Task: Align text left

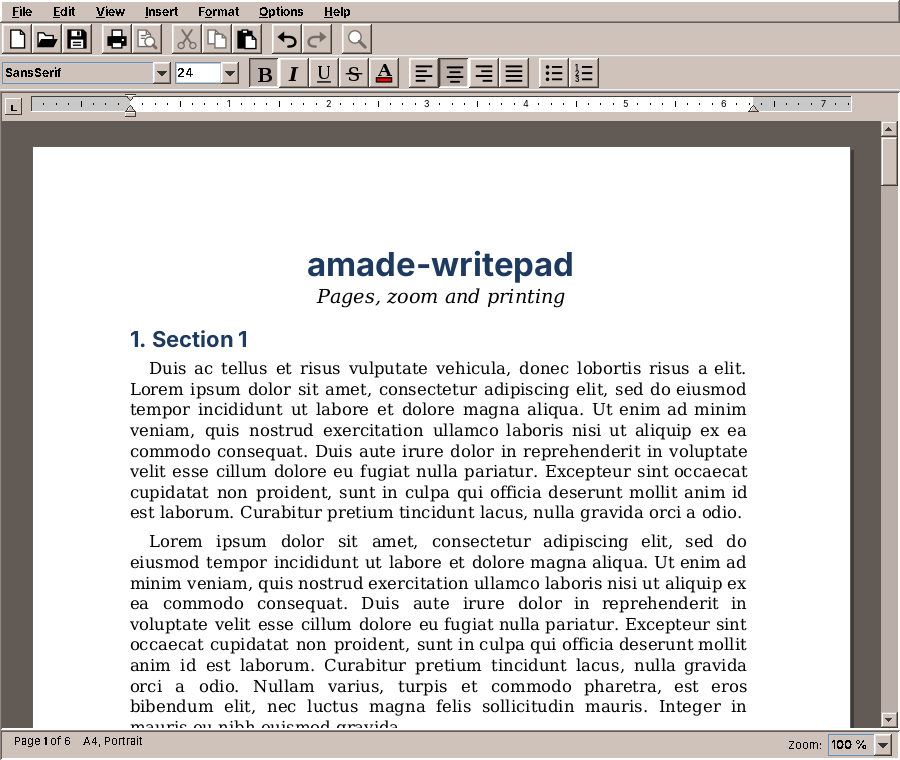Action: tap(424, 73)
